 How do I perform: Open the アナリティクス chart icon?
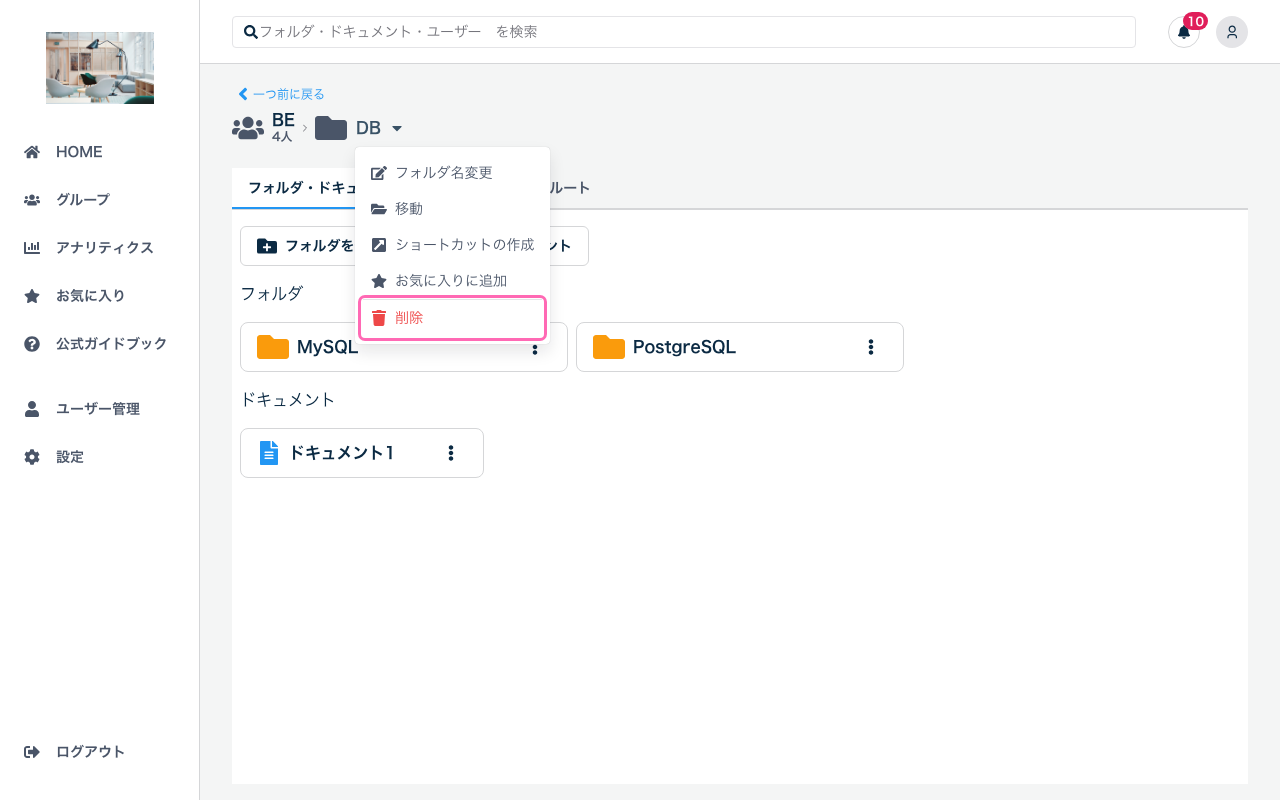pyautogui.click(x=33, y=247)
